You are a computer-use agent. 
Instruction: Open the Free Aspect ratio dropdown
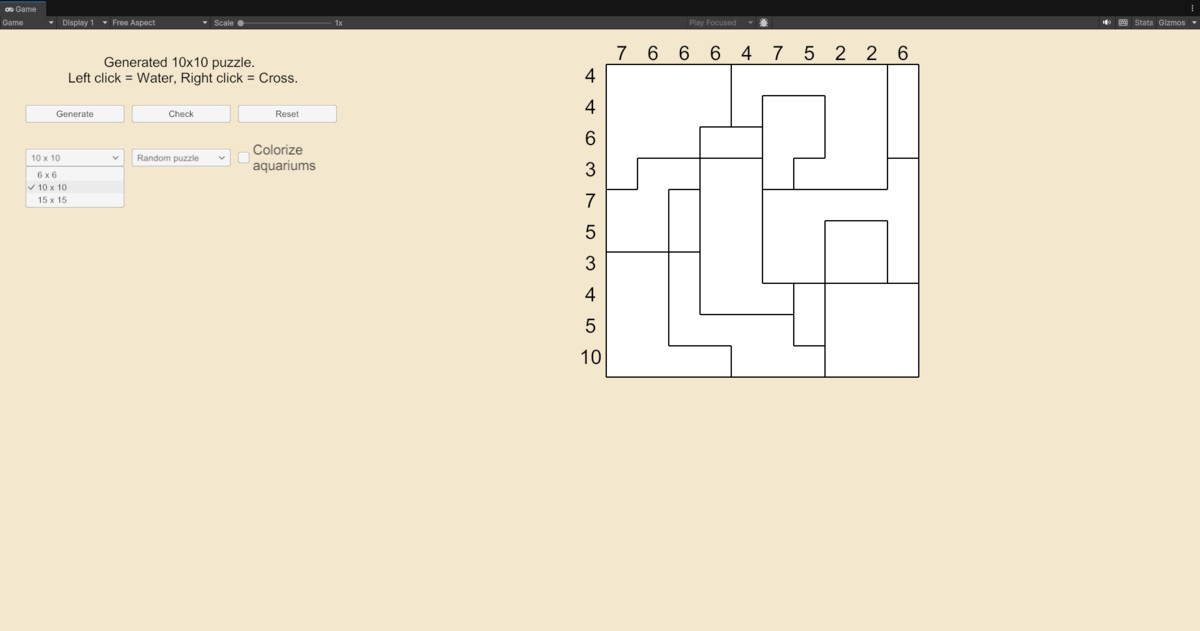point(160,22)
